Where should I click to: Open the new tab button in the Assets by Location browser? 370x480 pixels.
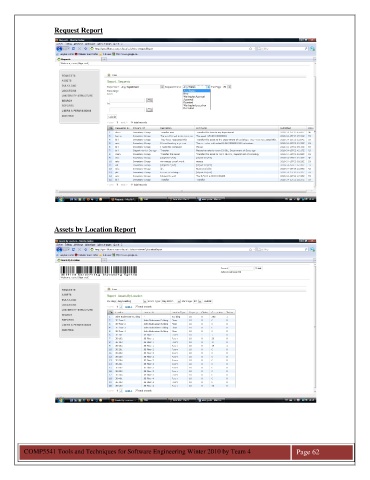(x=104, y=260)
